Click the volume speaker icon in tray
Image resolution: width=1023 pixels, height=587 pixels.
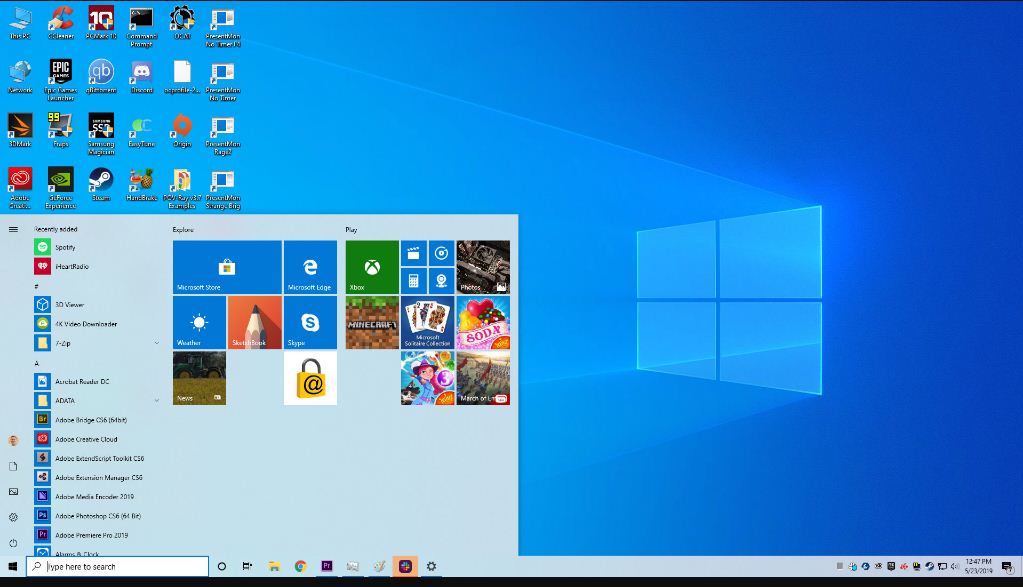(x=955, y=566)
